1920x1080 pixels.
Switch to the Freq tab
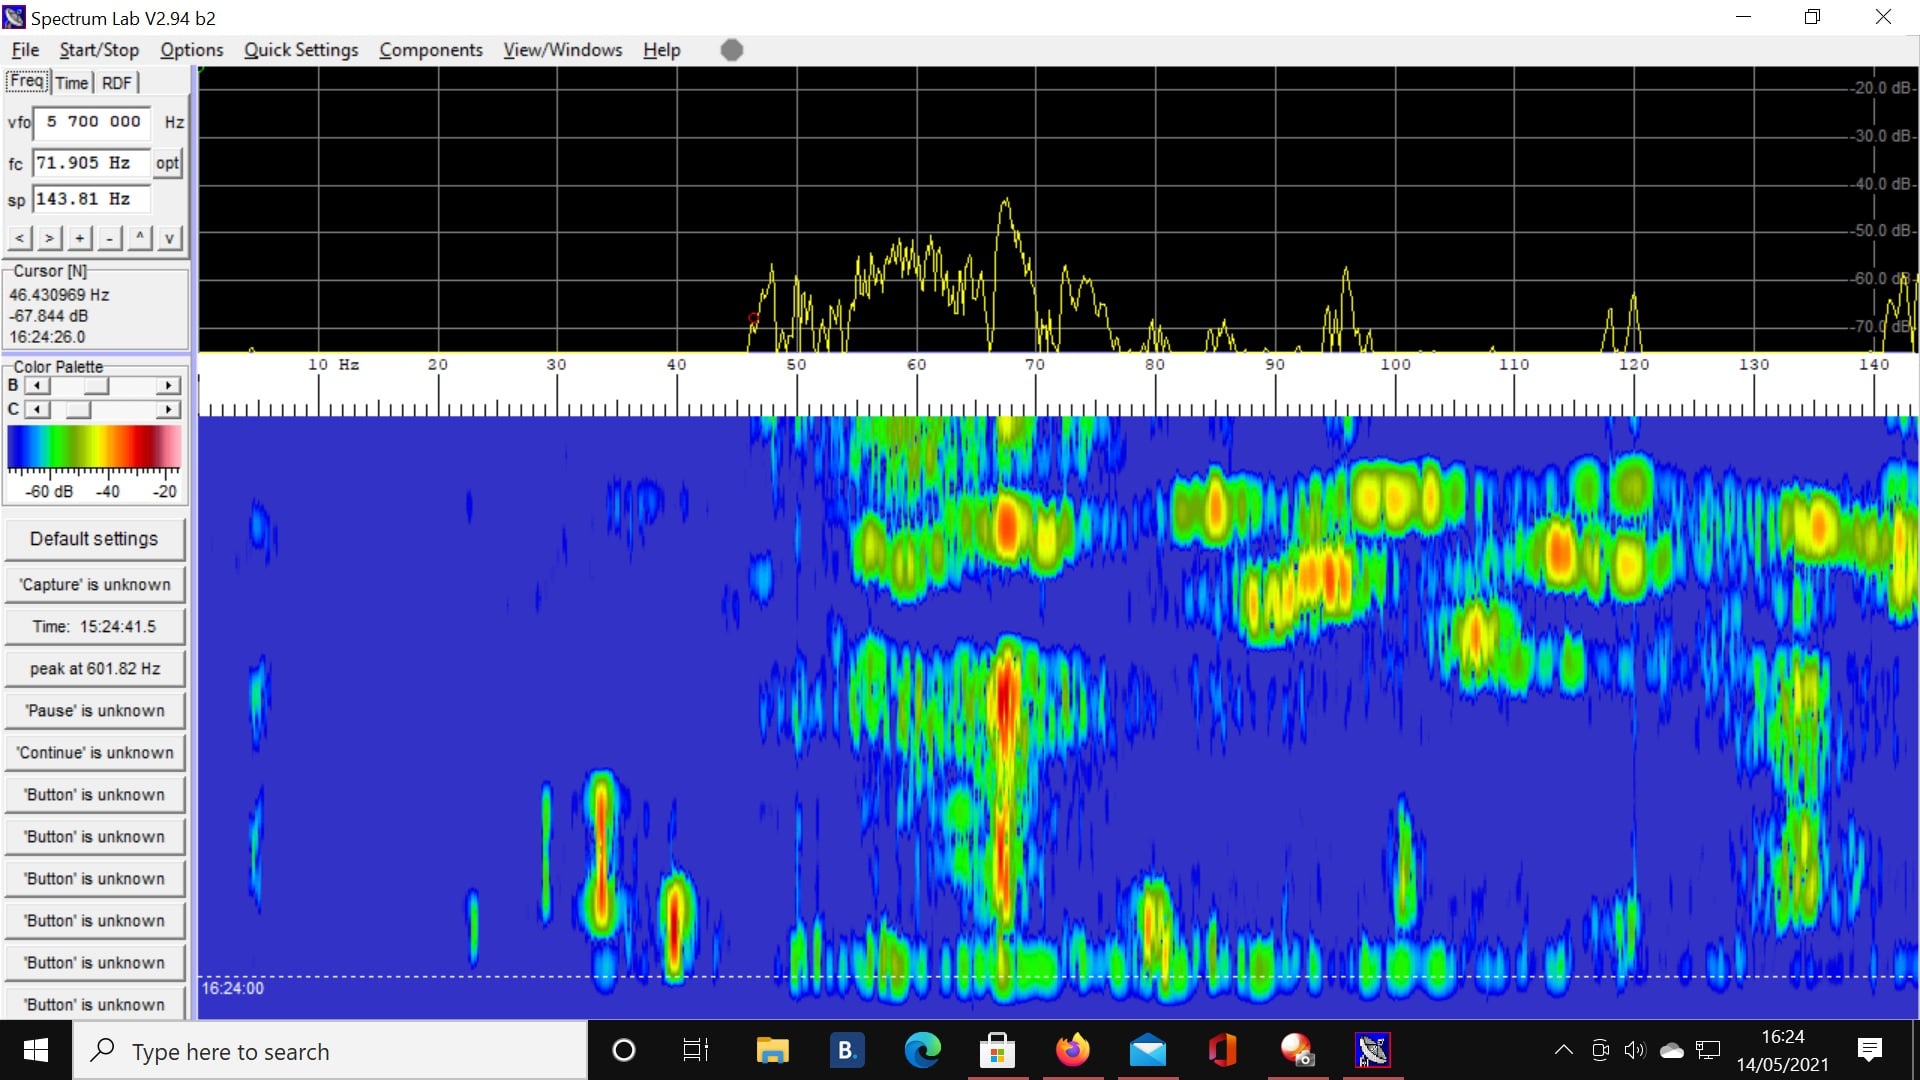[x=27, y=81]
